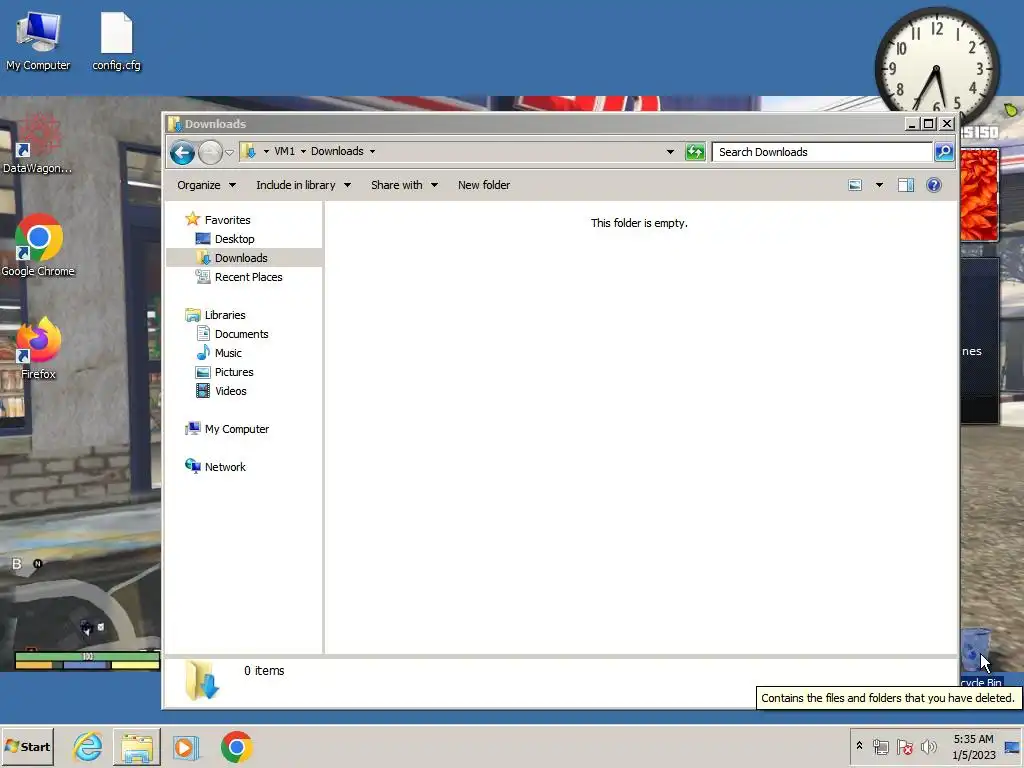This screenshot has height=768, width=1024.
Task: Open Desktop under Favorites
Action: (234, 239)
